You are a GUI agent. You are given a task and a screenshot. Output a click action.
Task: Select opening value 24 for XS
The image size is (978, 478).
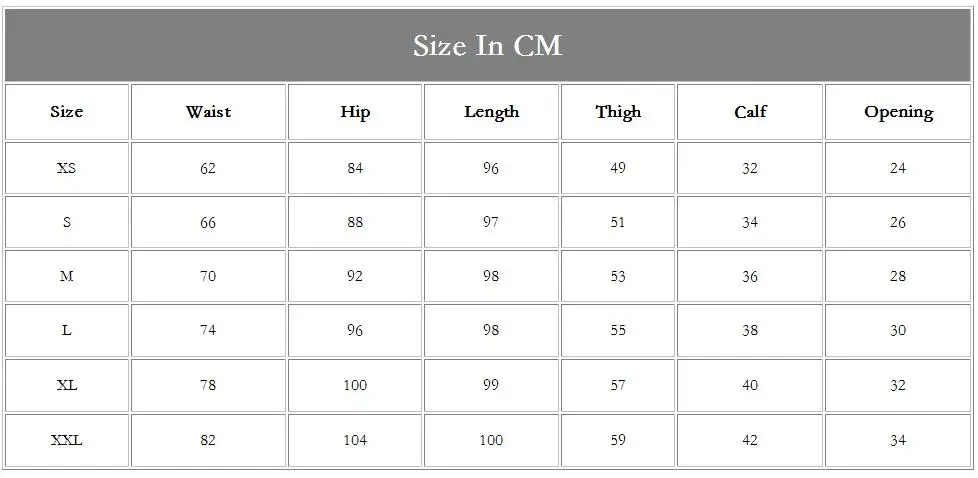[898, 168]
